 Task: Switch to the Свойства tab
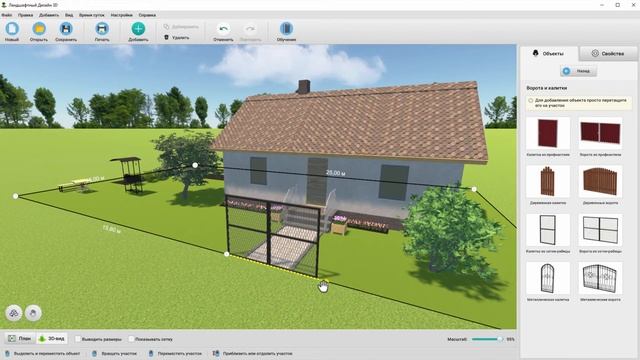(608, 53)
